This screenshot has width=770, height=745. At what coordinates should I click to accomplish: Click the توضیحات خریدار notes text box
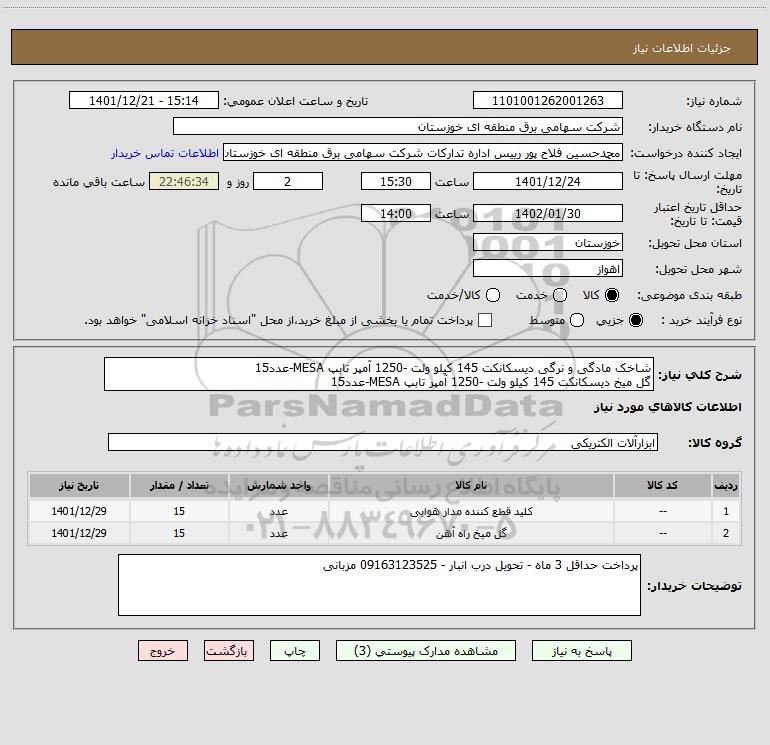(380, 585)
